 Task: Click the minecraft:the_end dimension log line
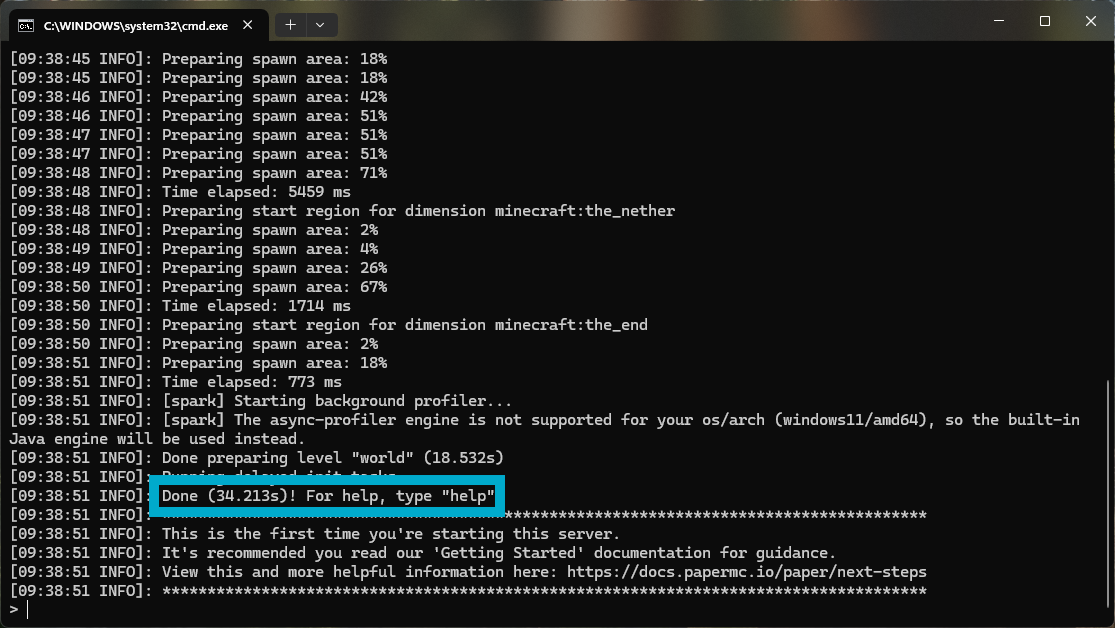(404, 325)
